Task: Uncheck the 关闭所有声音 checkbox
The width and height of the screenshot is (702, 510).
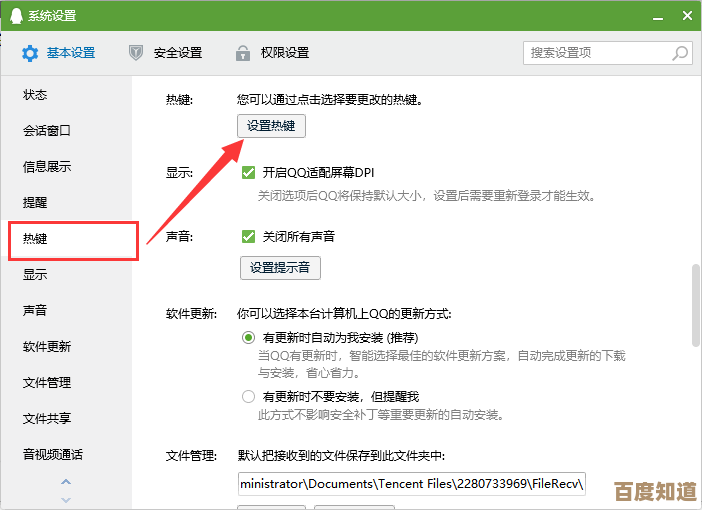Action: click(249, 237)
